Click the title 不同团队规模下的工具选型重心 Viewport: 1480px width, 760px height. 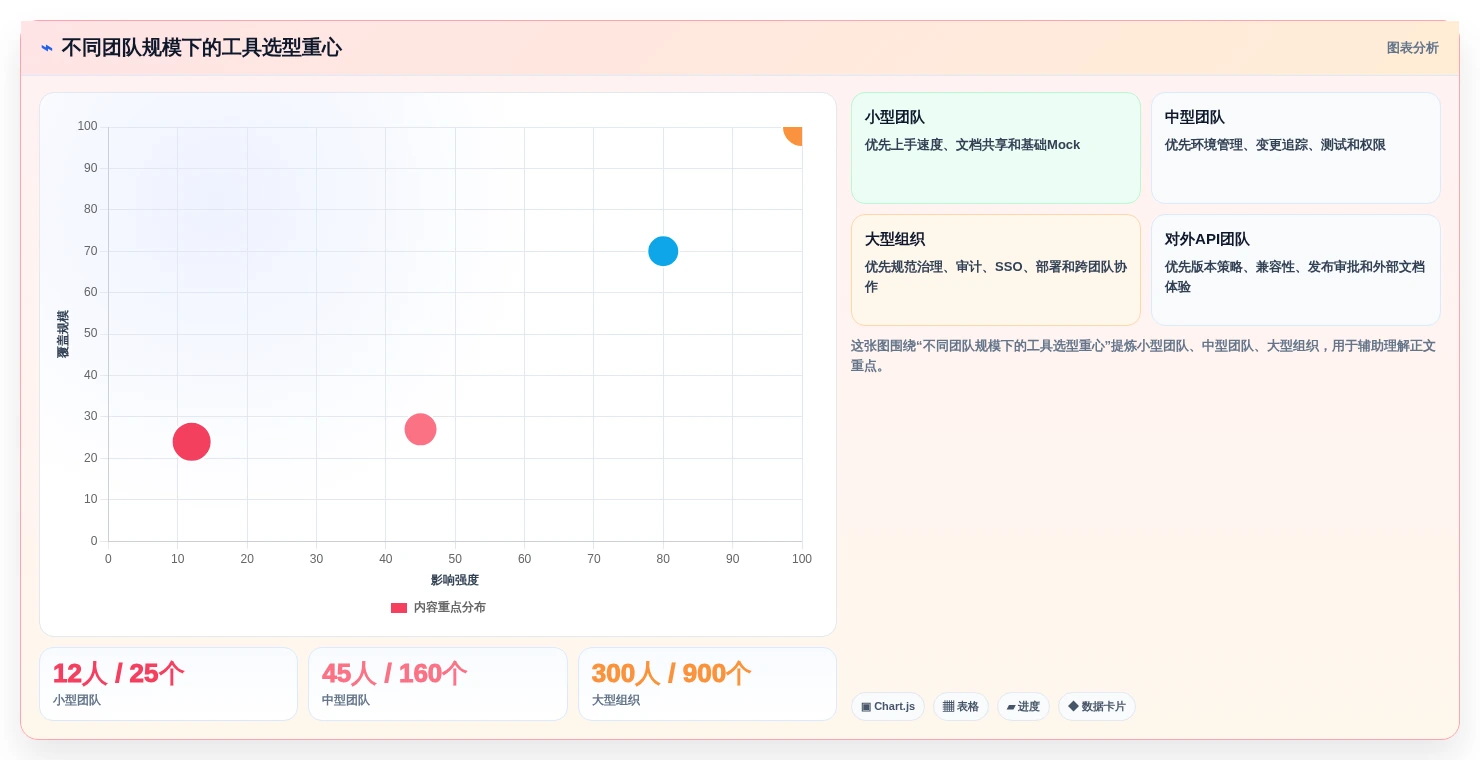pos(202,47)
